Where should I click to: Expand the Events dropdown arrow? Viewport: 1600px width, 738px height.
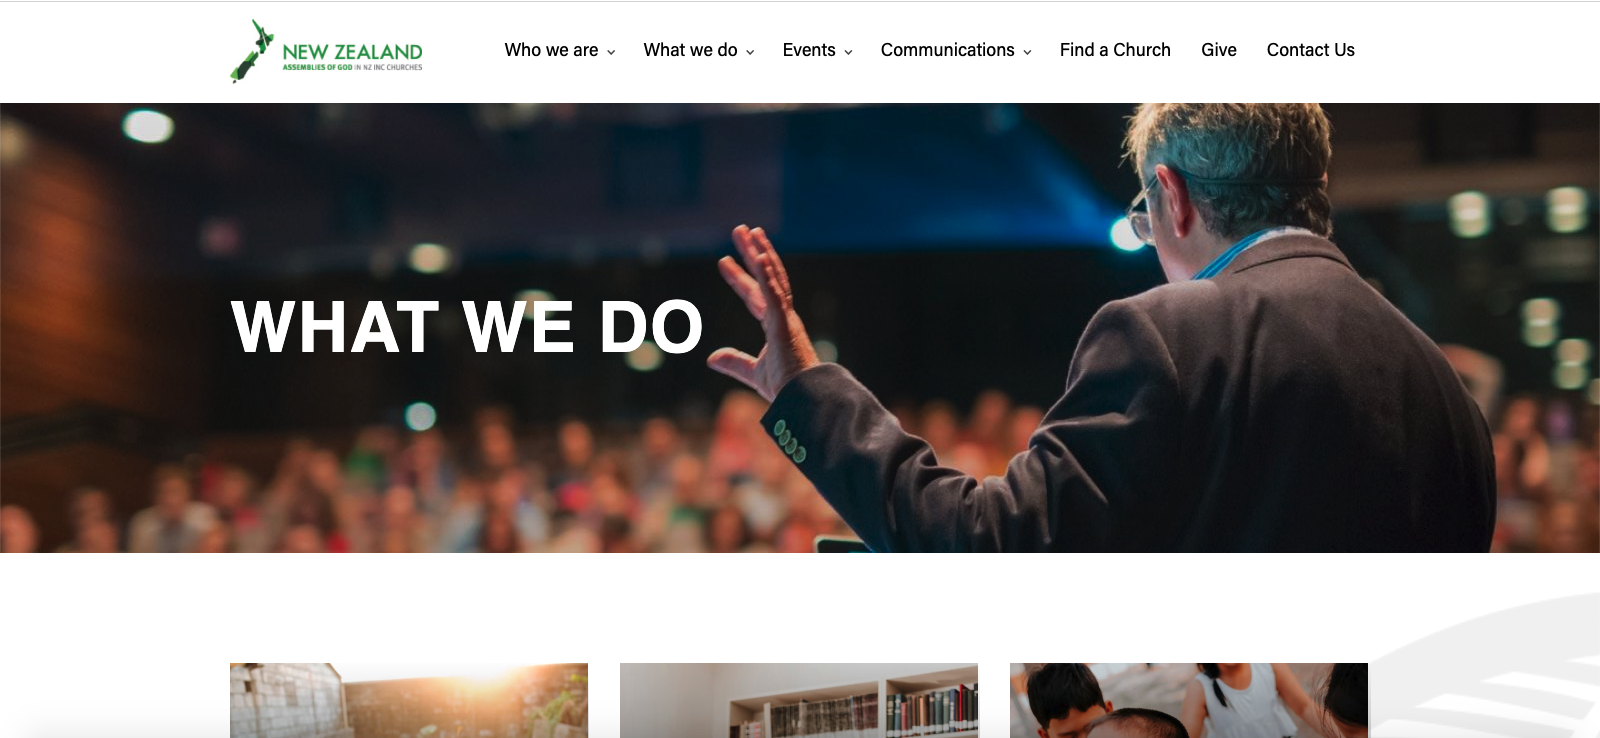pos(848,52)
